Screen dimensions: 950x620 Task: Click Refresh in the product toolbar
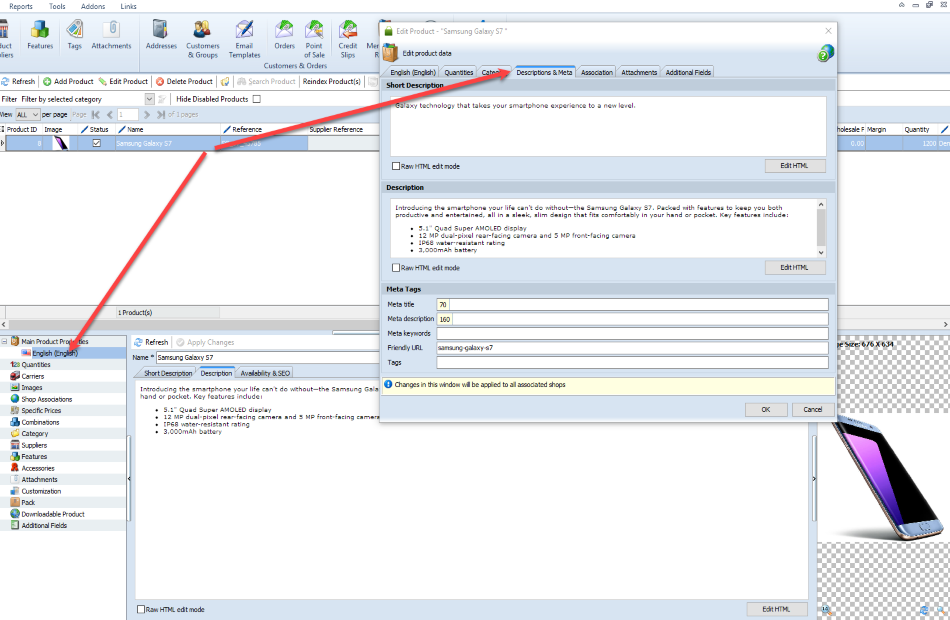pos(18,81)
